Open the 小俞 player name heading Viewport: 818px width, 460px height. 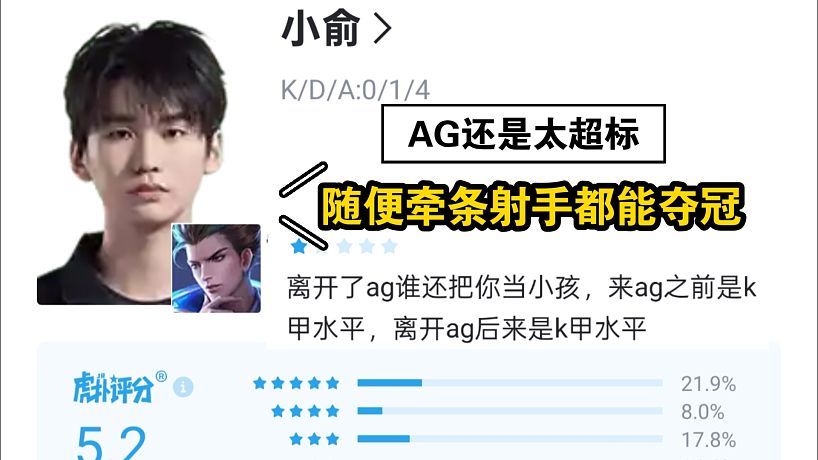click(321, 29)
